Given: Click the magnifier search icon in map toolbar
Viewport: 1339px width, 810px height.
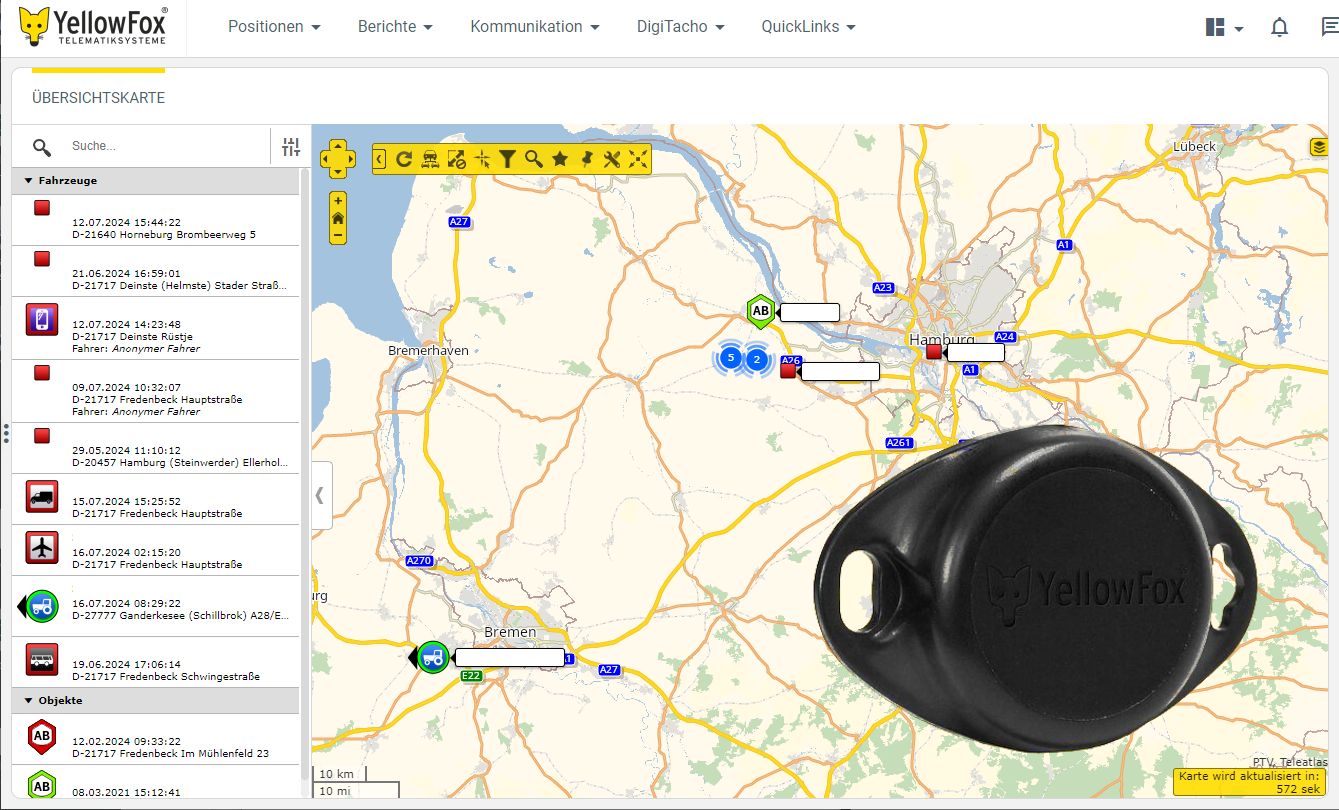Looking at the screenshot, I should (x=534, y=158).
